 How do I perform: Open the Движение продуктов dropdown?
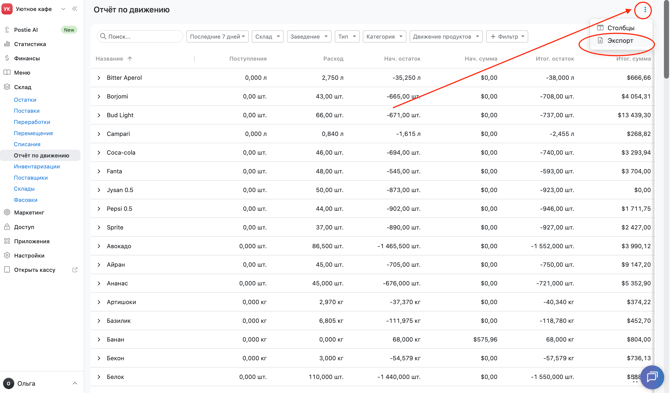coord(446,36)
